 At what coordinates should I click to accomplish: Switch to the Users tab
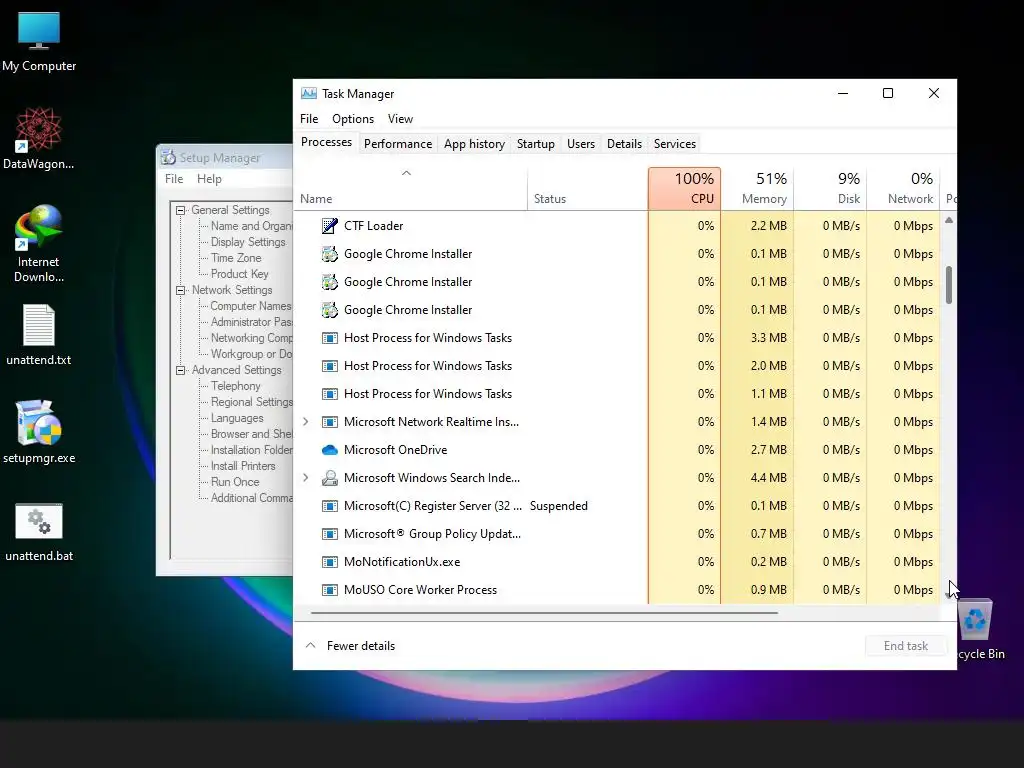click(x=581, y=144)
